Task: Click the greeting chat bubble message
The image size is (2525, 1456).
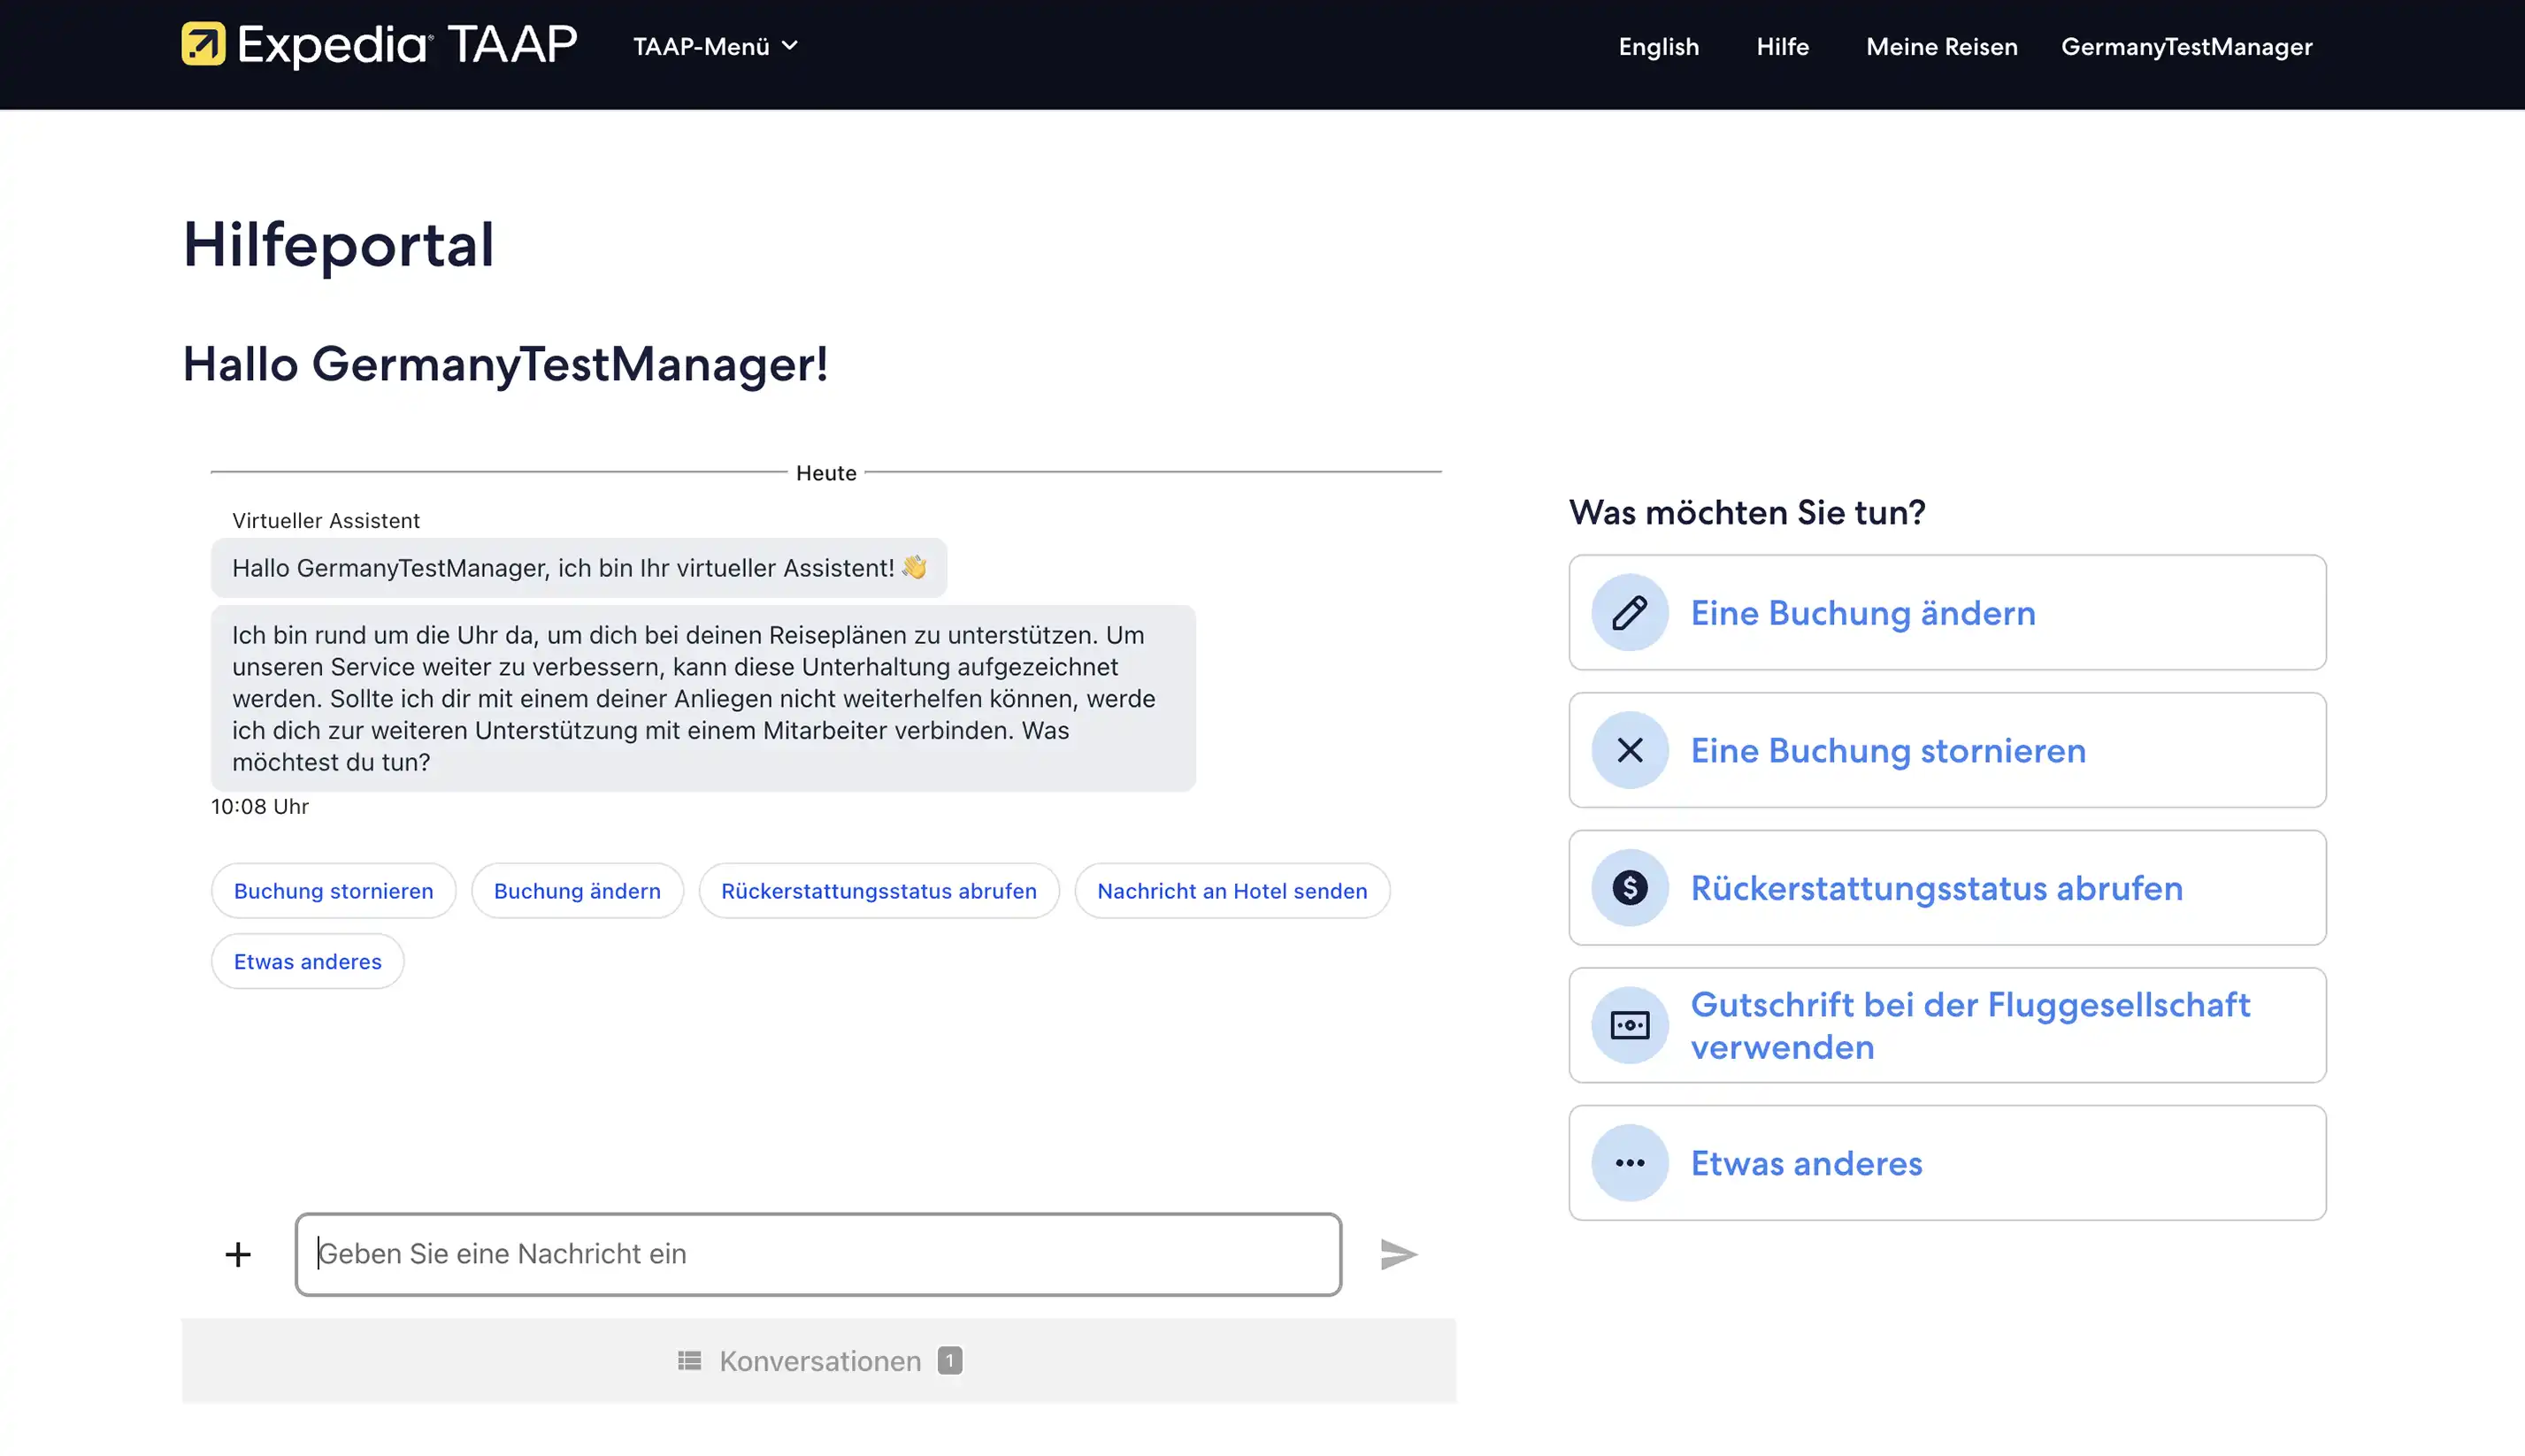Action: click(578, 567)
